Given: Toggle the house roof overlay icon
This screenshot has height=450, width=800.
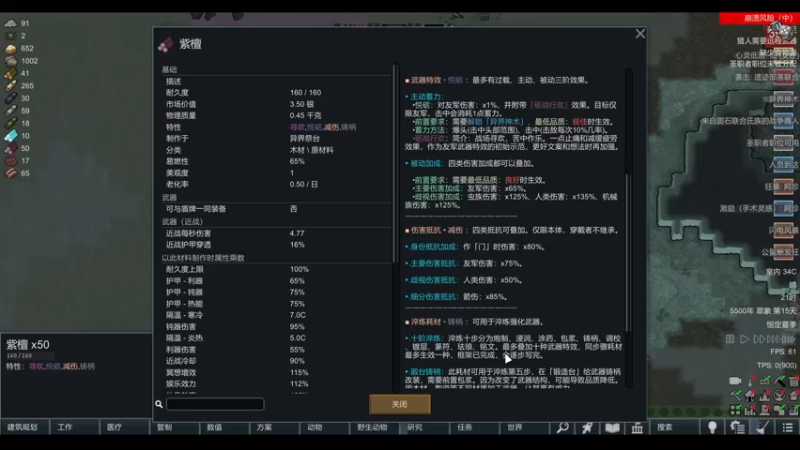Looking at the screenshot, I should click(750, 395).
